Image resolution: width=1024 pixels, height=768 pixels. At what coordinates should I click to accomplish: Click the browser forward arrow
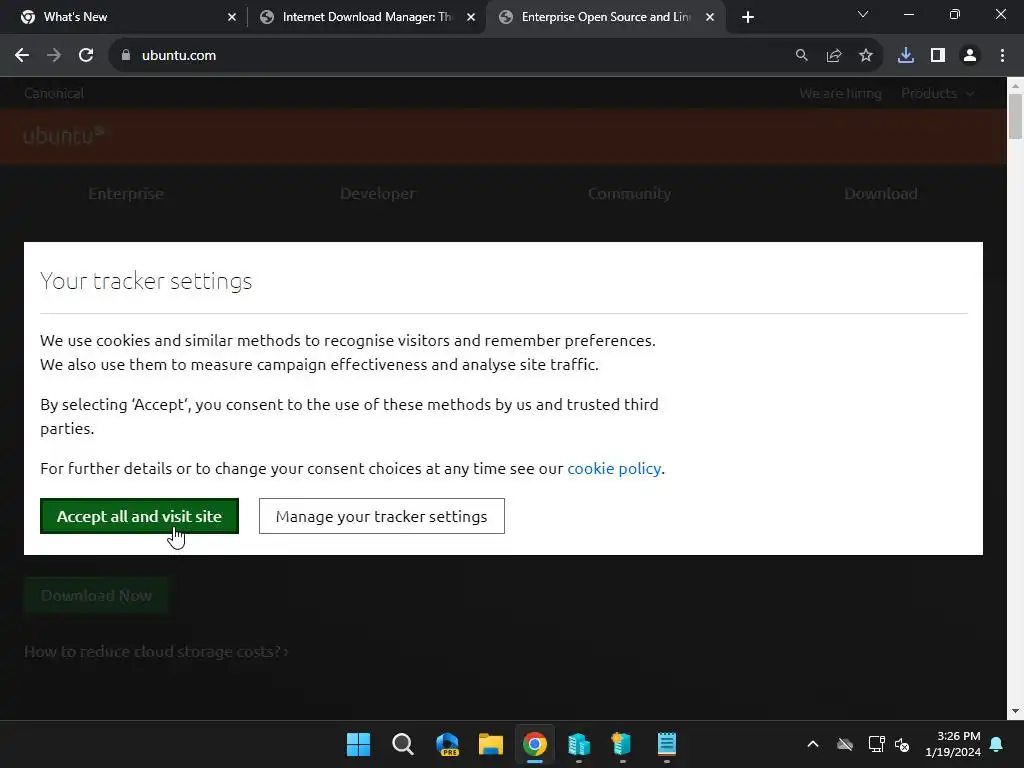(x=54, y=56)
